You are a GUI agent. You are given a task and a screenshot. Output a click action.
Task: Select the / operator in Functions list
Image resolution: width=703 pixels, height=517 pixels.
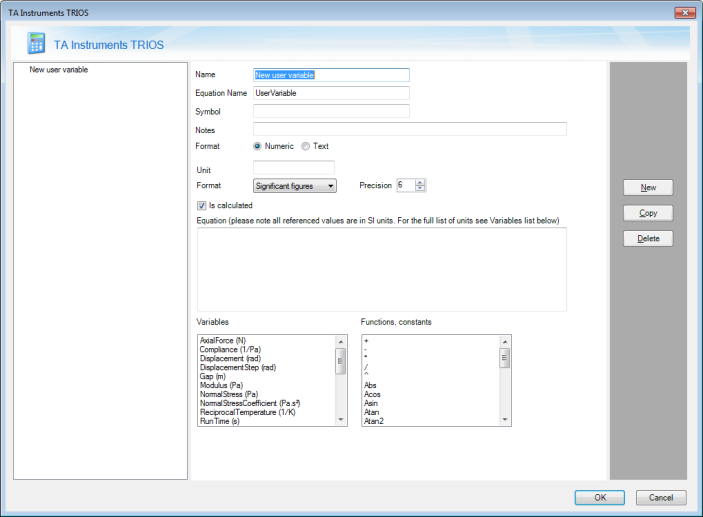click(x=366, y=367)
